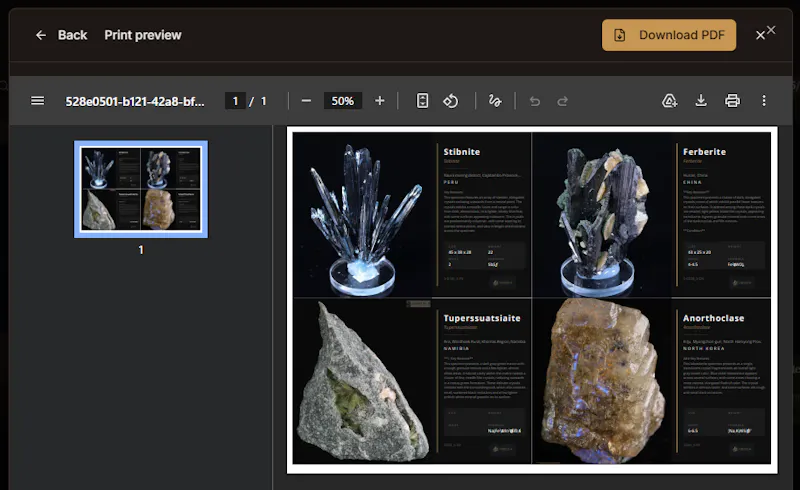Go Back from print preview
This screenshot has height=490, width=800.
tap(61, 35)
